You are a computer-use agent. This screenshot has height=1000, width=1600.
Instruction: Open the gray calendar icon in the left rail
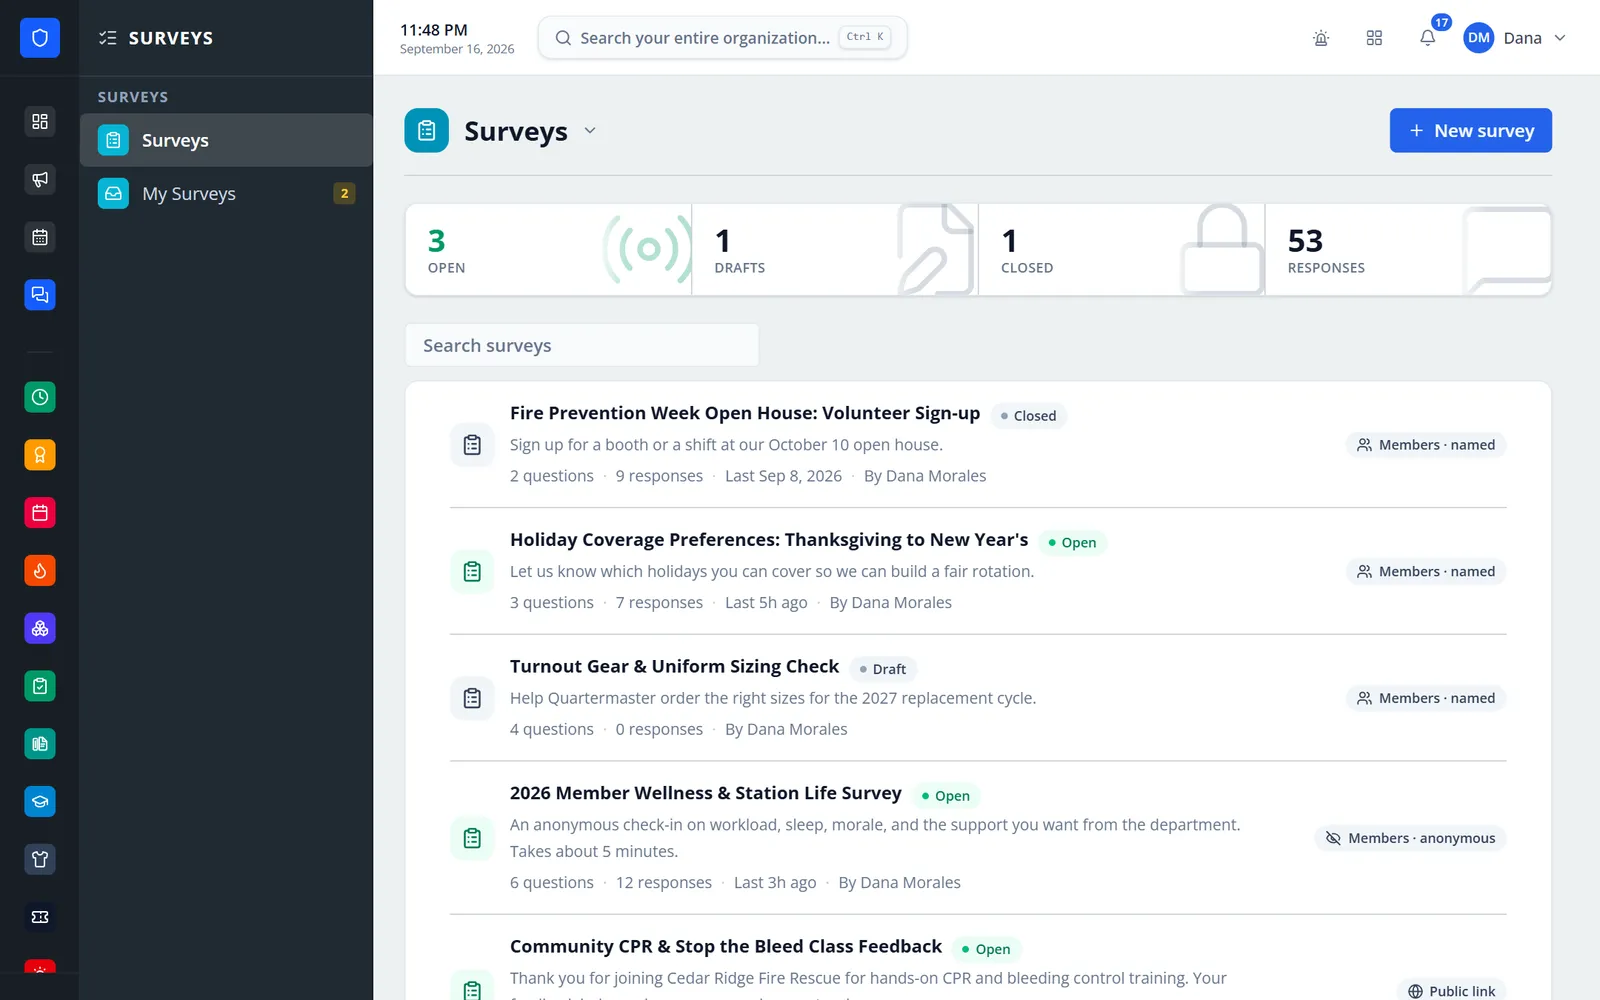point(40,237)
